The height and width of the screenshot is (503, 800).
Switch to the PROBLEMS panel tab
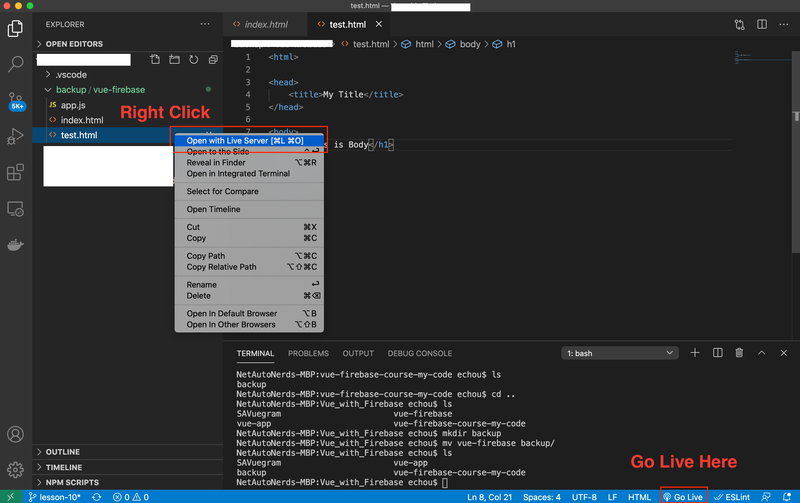(x=308, y=353)
